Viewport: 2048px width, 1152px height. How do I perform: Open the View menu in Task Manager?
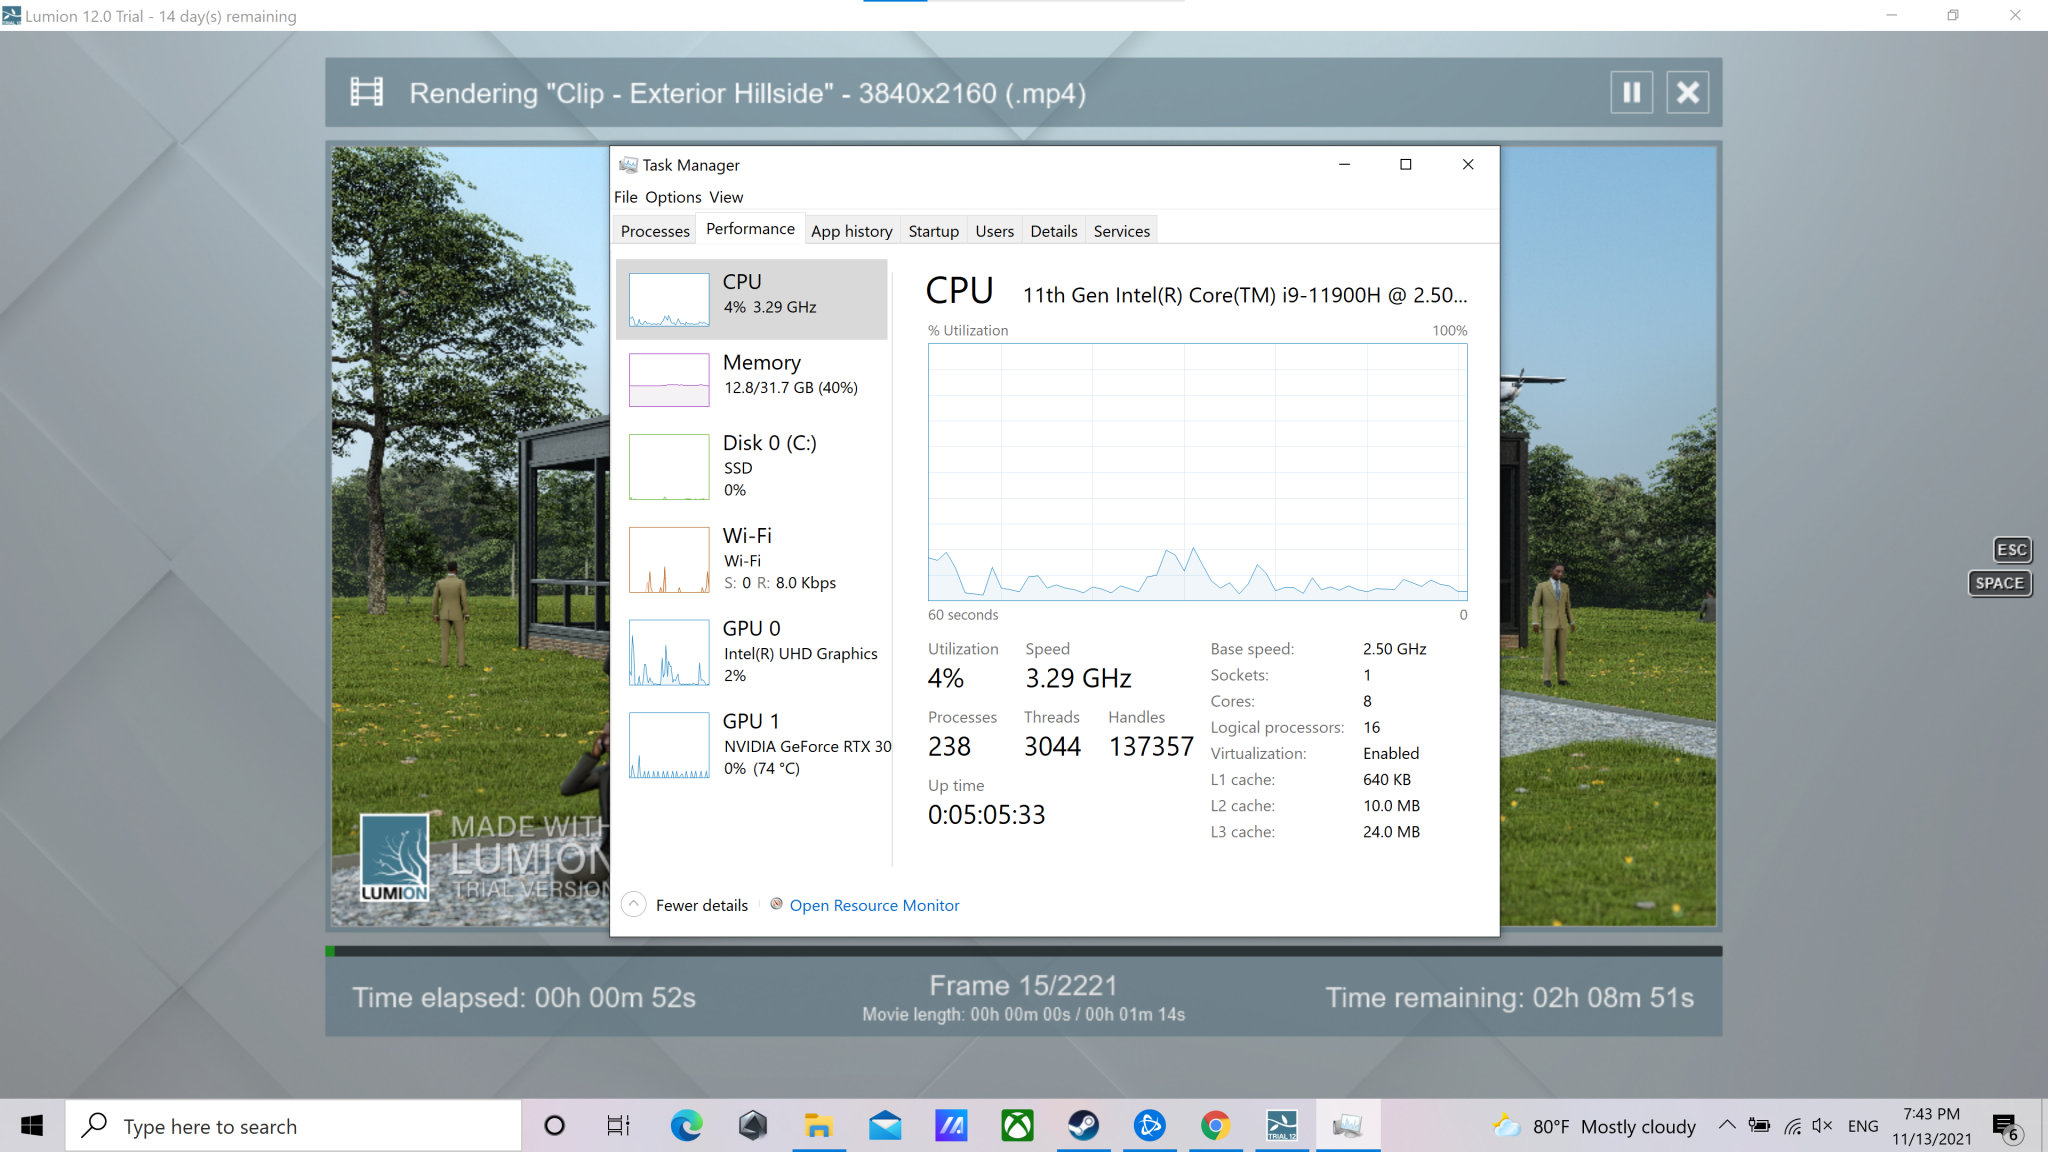tap(726, 197)
